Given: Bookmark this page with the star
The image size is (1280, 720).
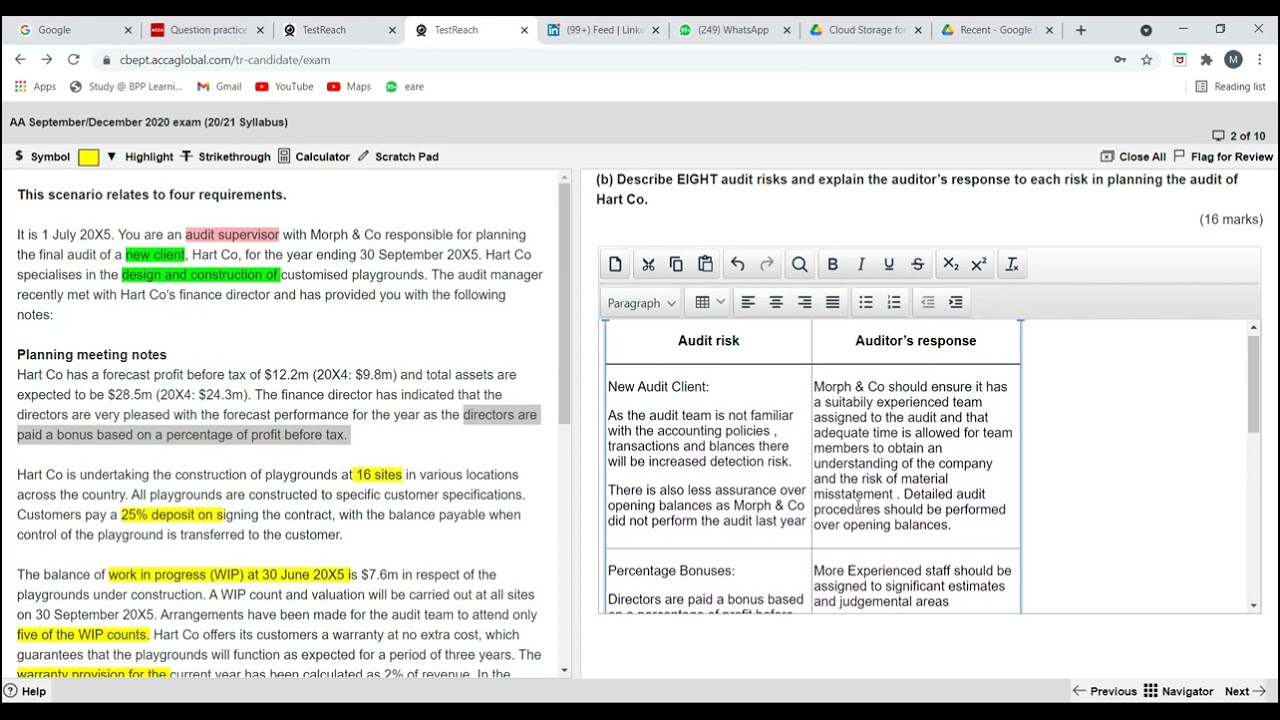Looking at the screenshot, I should [1147, 60].
